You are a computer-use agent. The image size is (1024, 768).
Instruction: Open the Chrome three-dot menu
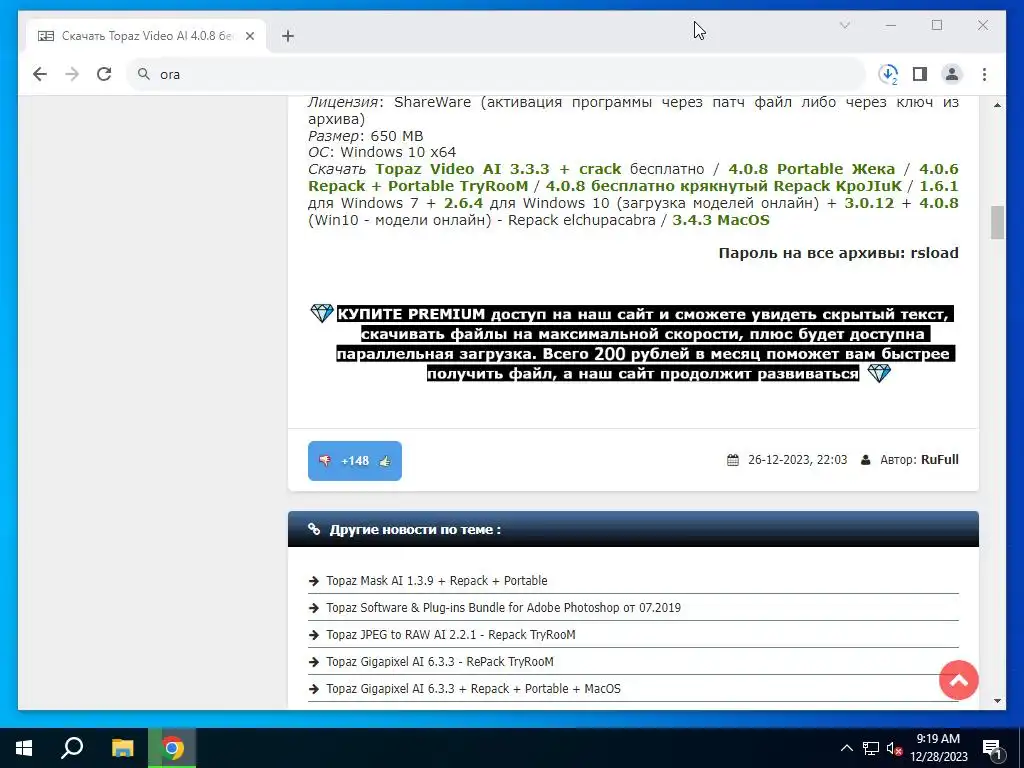coord(984,74)
